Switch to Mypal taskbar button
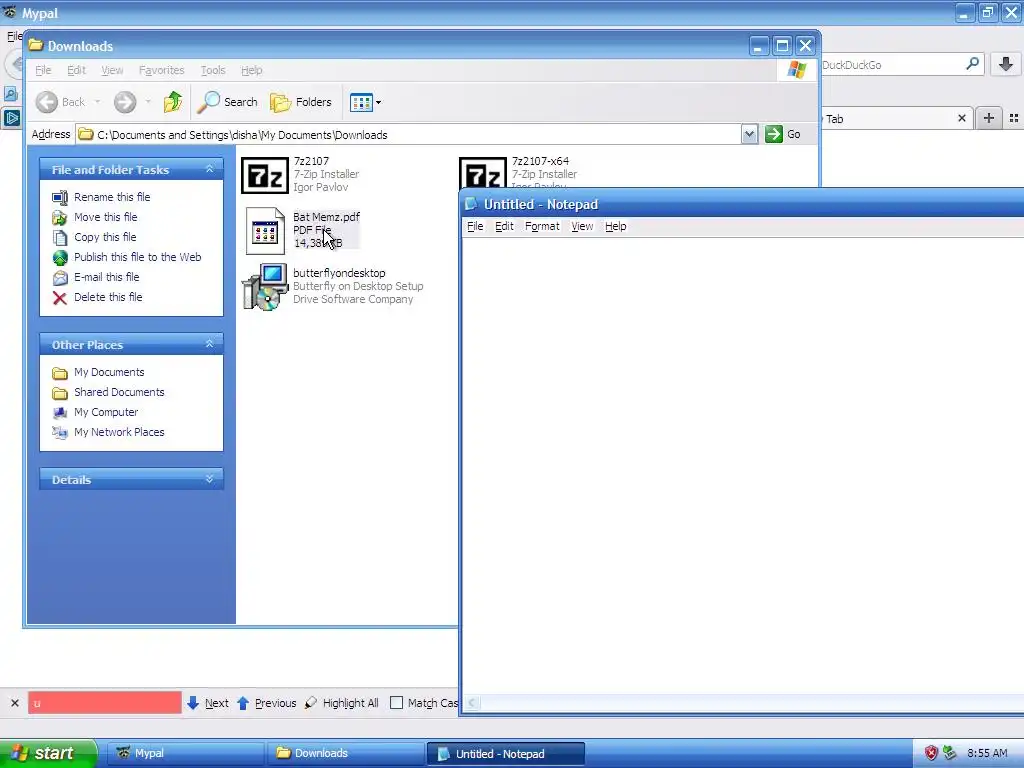The height and width of the screenshot is (768, 1024). tap(185, 753)
